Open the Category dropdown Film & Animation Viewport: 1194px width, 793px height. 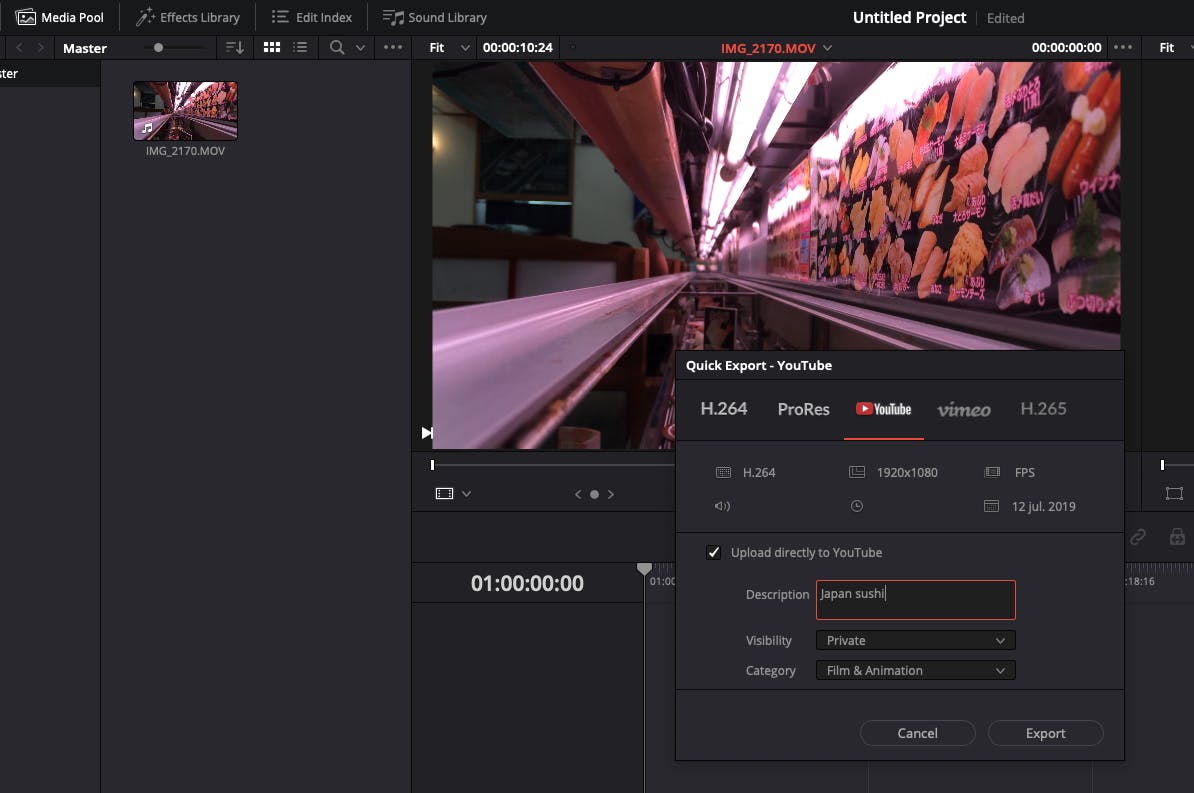(915, 670)
